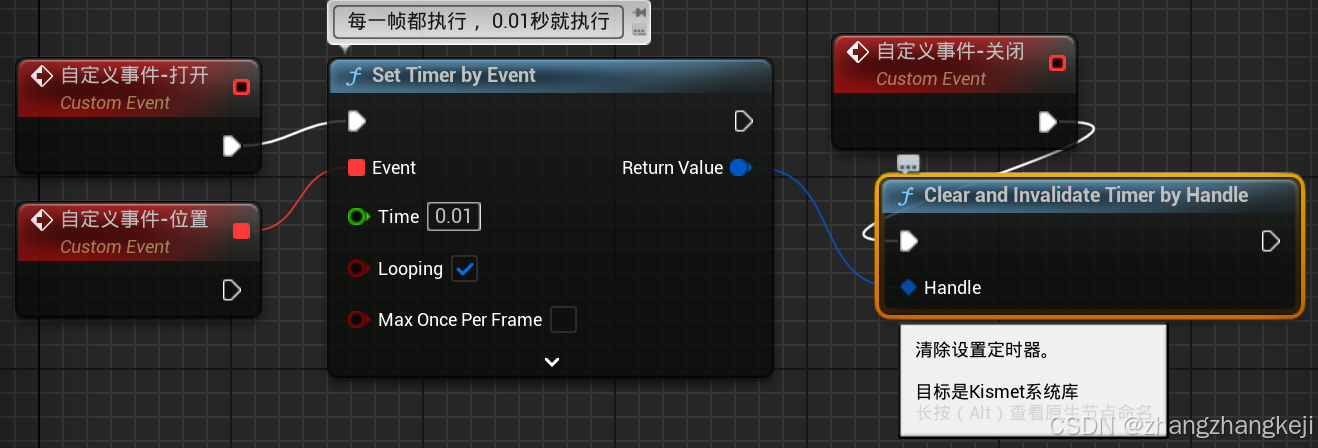Image resolution: width=1318 pixels, height=448 pixels.
Task: Click exec output pin of 自定义事件-打开
Action: (231, 146)
